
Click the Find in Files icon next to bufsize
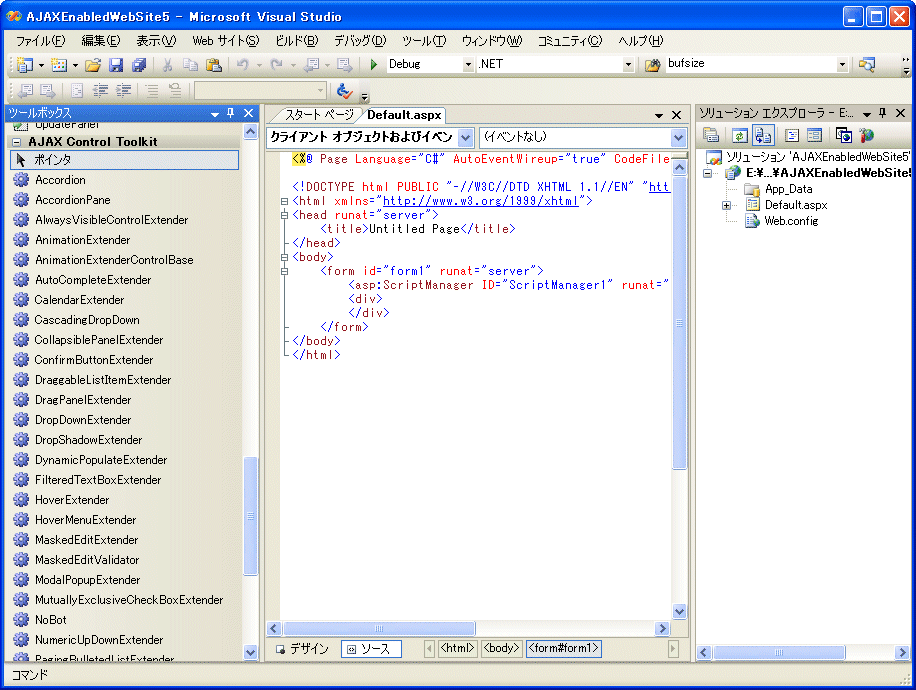(653, 65)
